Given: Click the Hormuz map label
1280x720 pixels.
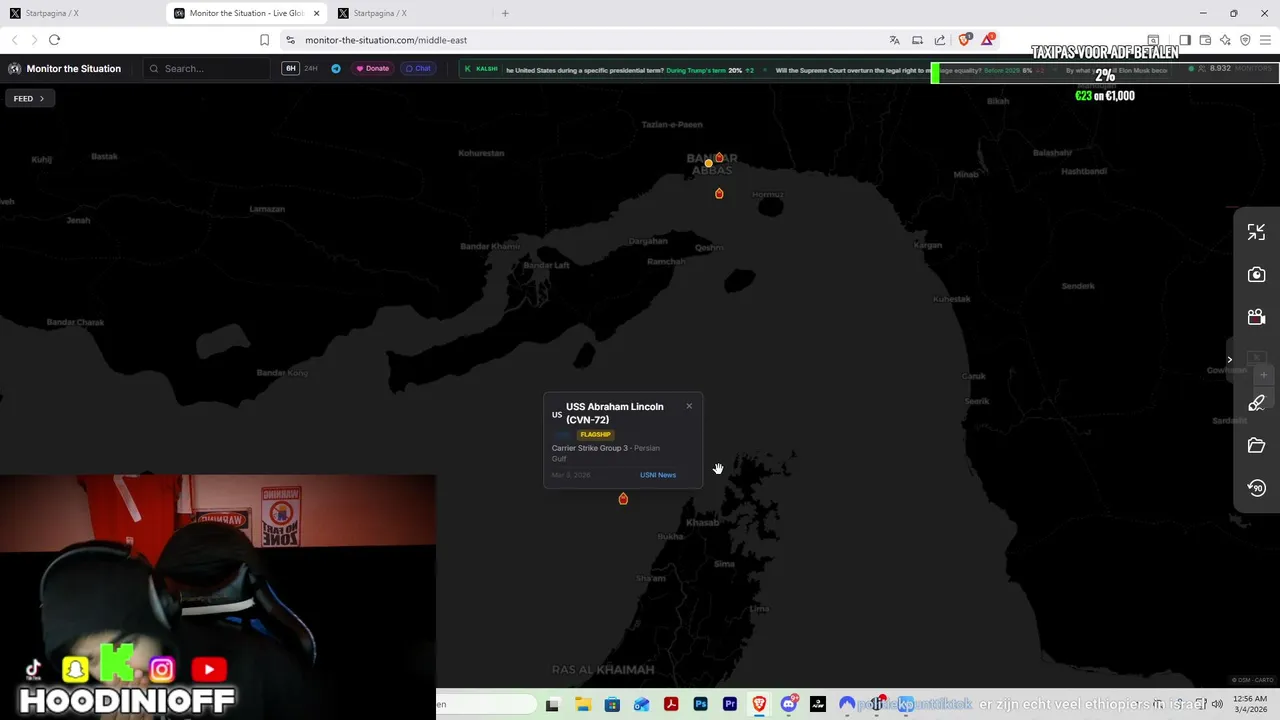Looking at the screenshot, I should point(767,195).
